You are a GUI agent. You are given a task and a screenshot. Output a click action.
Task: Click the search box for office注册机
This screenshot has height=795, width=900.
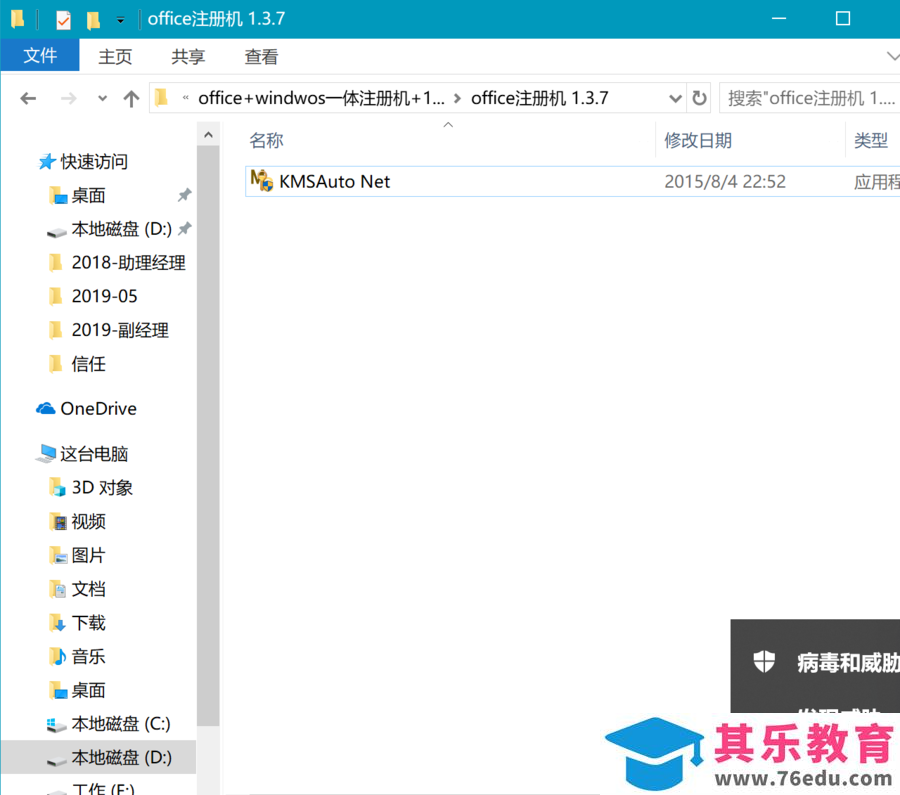pyautogui.click(x=809, y=98)
